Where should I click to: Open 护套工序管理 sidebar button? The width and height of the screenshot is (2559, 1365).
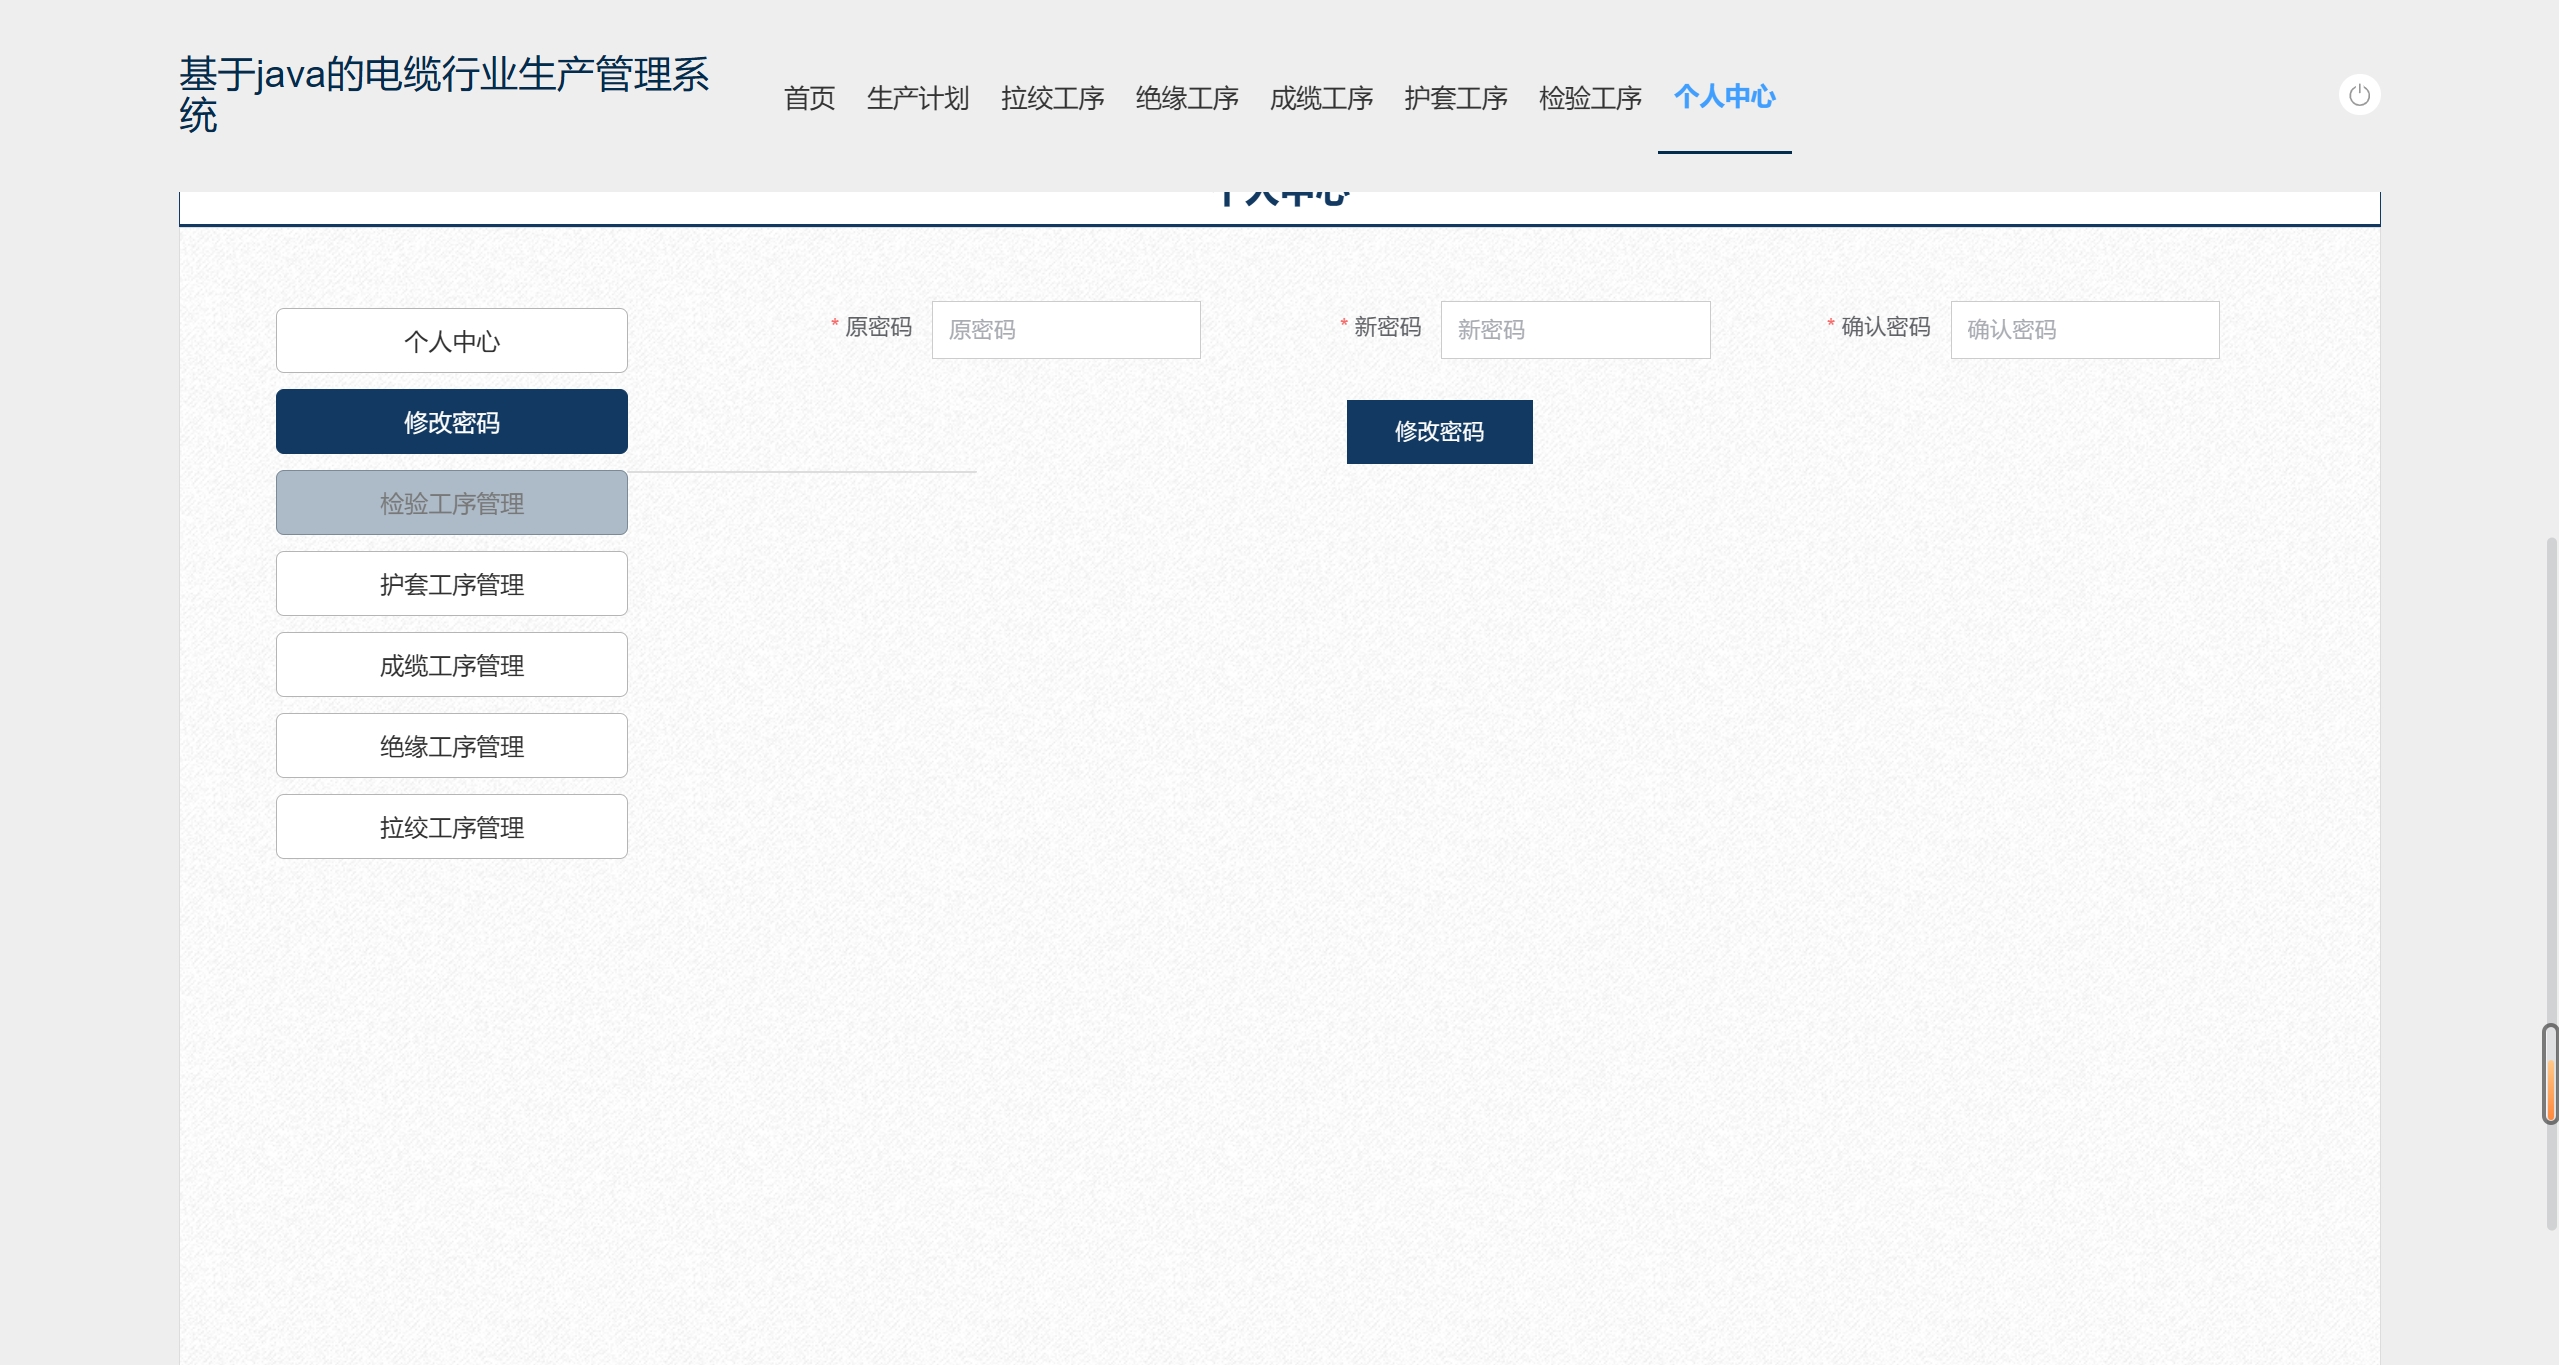point(452,584)
